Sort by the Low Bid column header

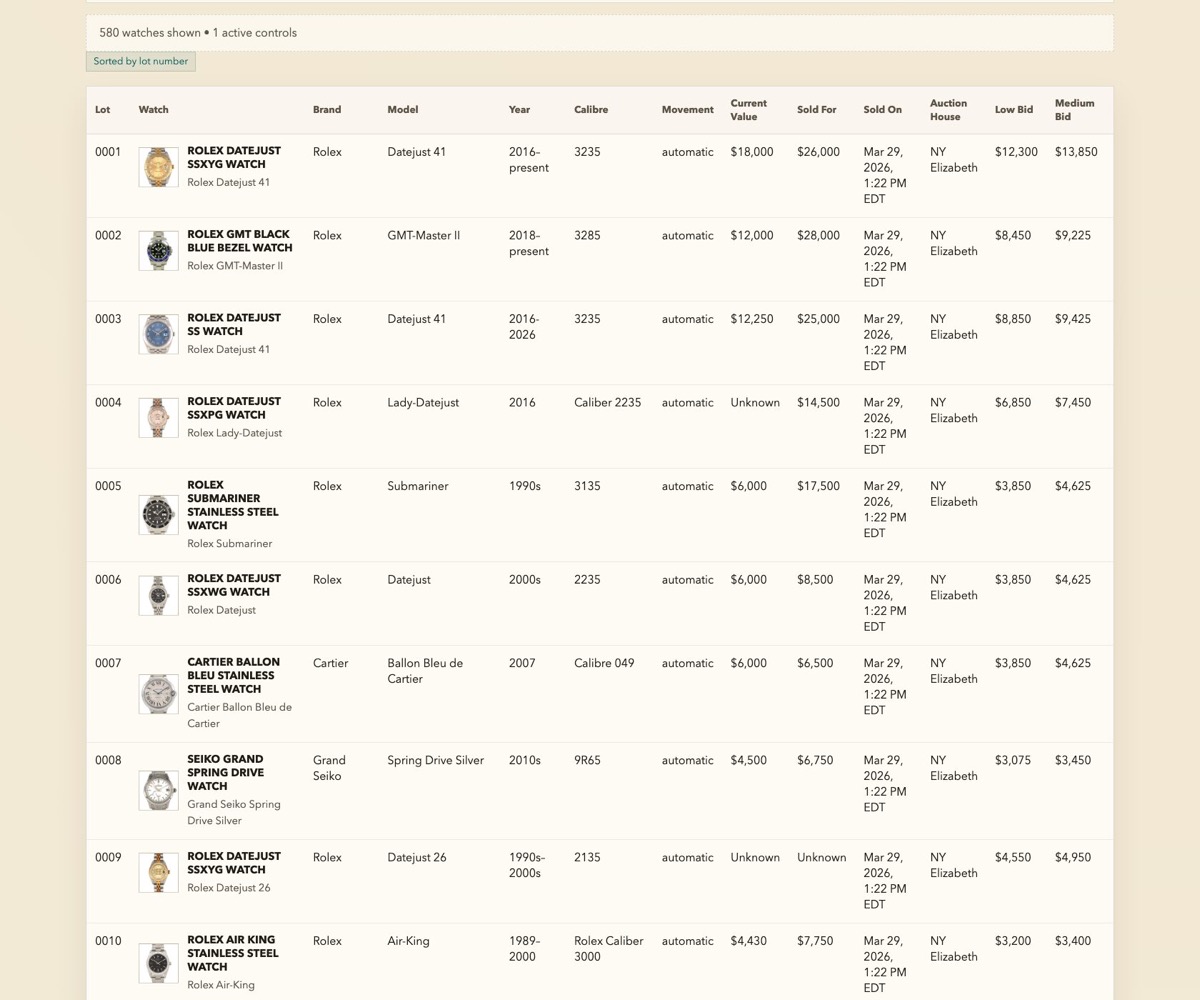(1013, 110)
